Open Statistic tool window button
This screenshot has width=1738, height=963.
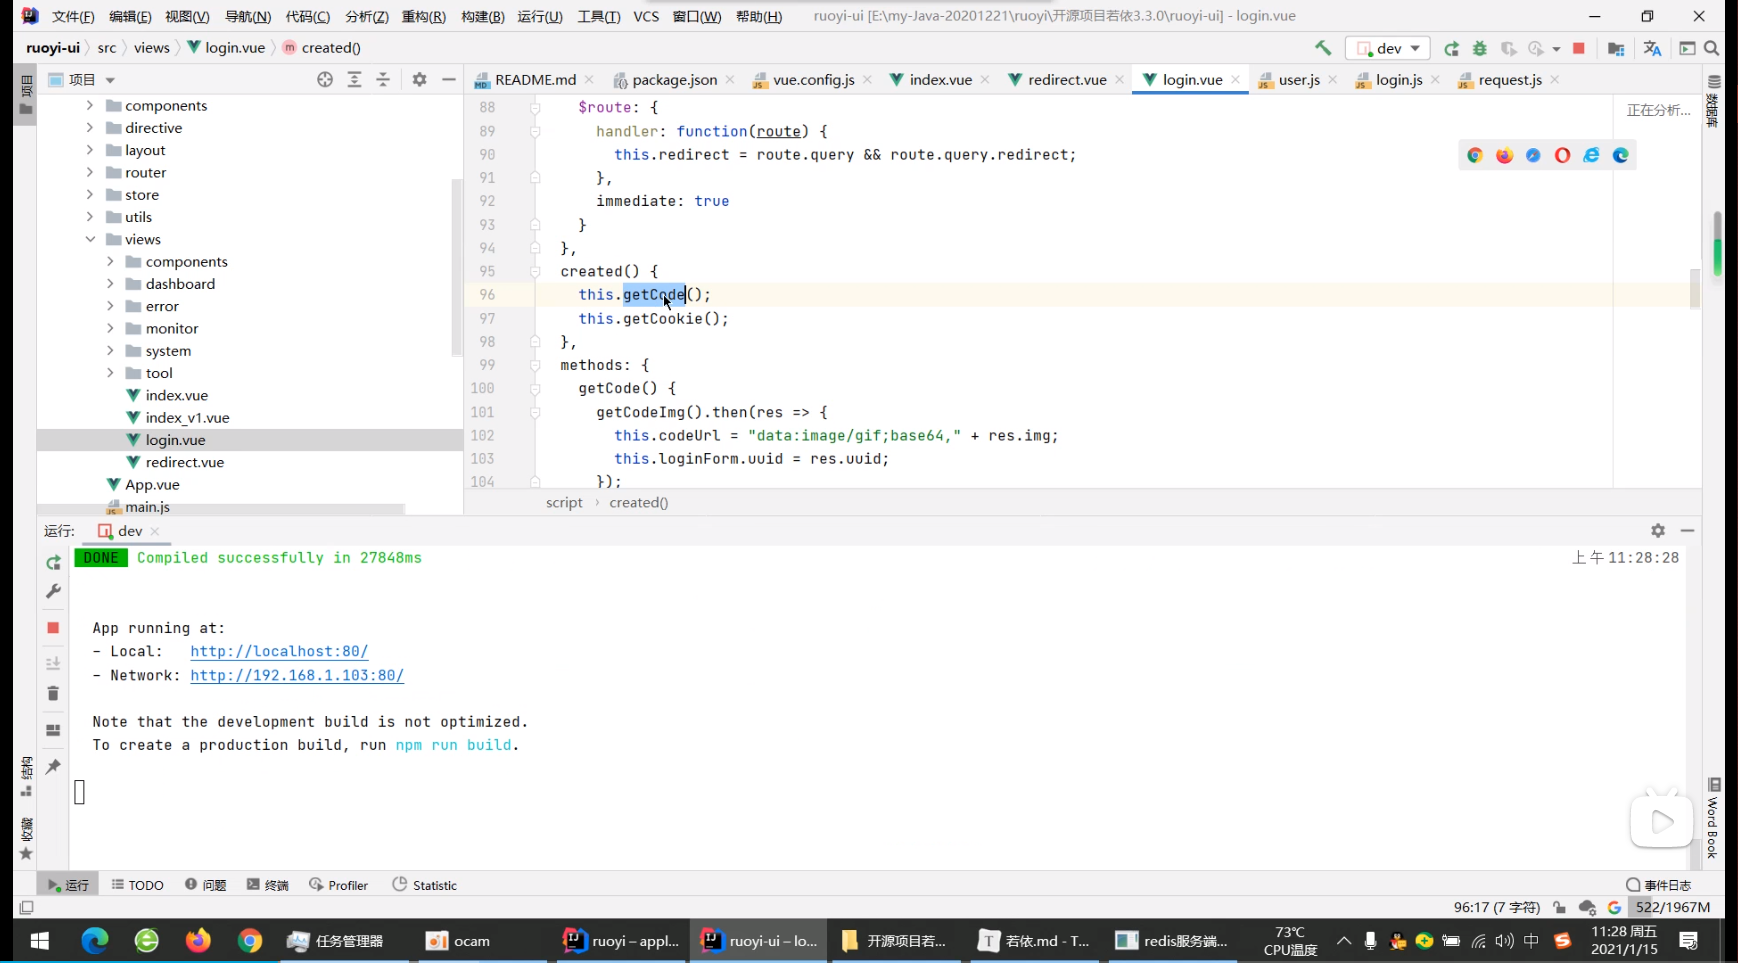425,885
